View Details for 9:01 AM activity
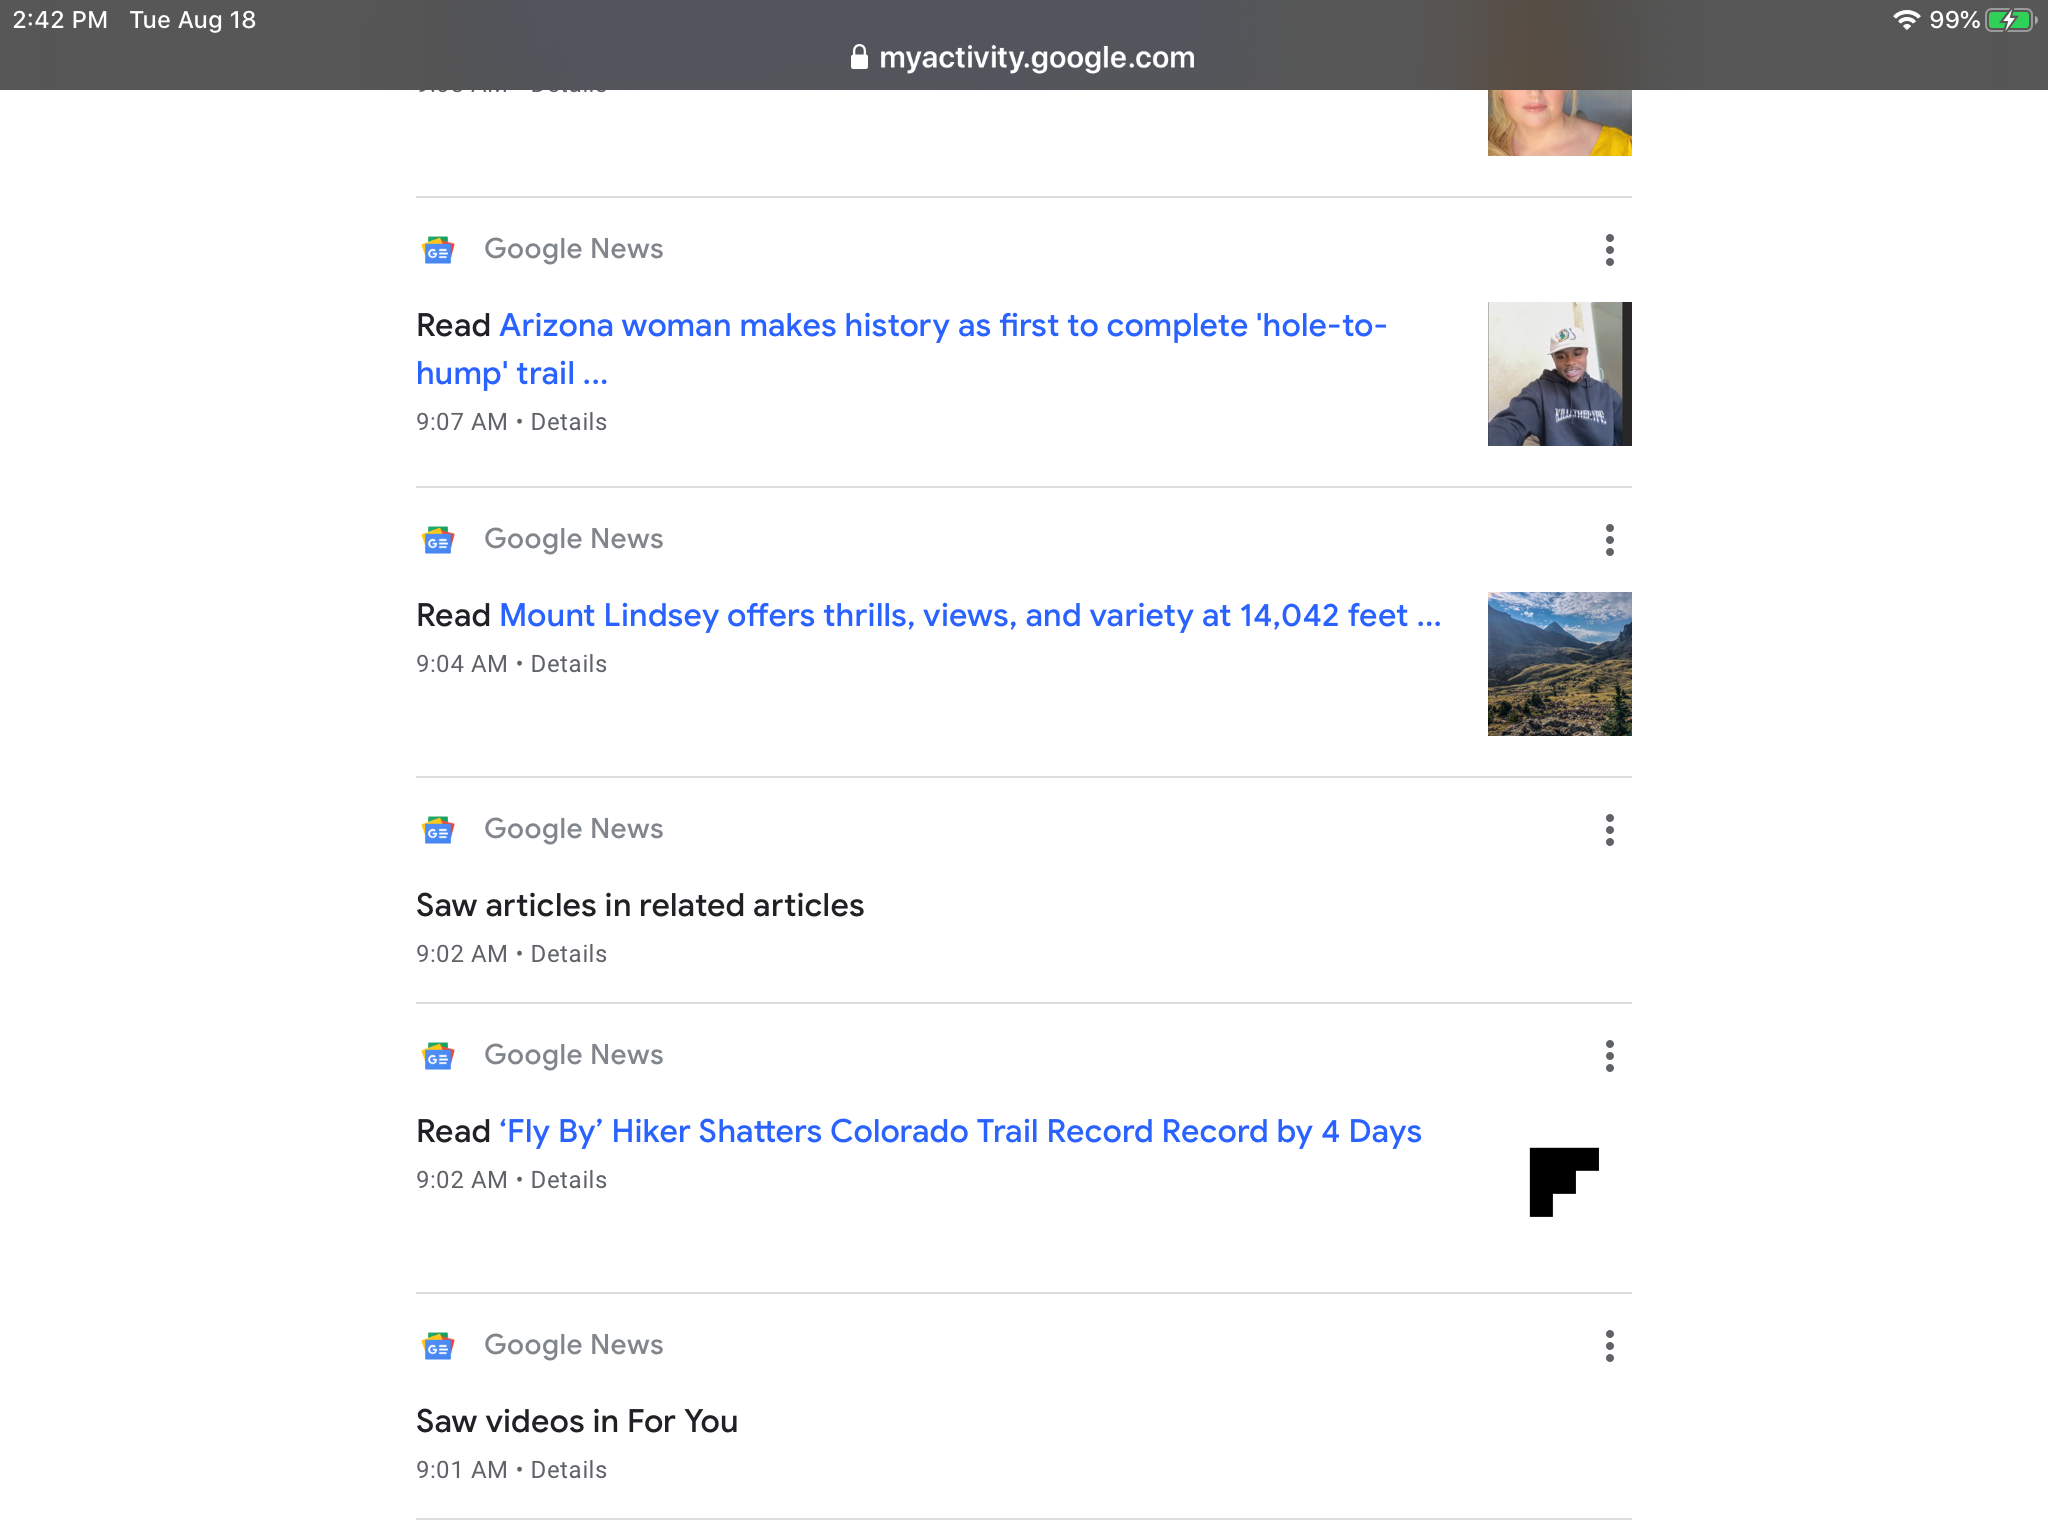Image resolution: width=2048 pixels, height=1536 pixels. tap(568, 1470)
